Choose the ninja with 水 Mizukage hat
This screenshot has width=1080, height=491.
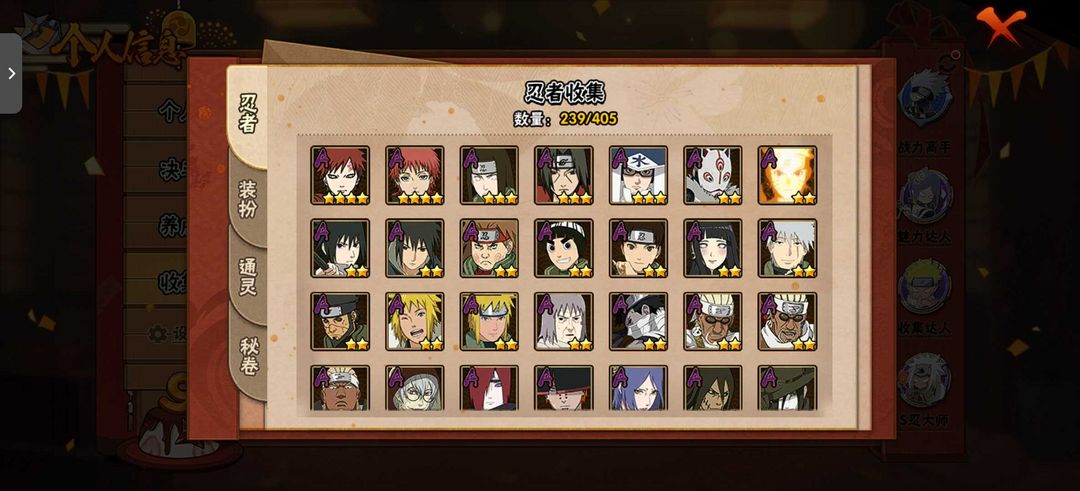(x=638, y=175)
